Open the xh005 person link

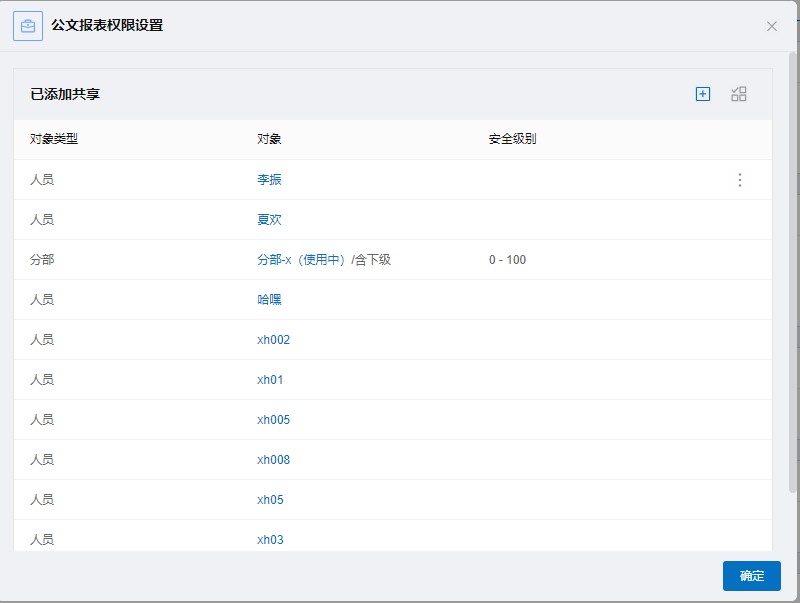point(273,420)
